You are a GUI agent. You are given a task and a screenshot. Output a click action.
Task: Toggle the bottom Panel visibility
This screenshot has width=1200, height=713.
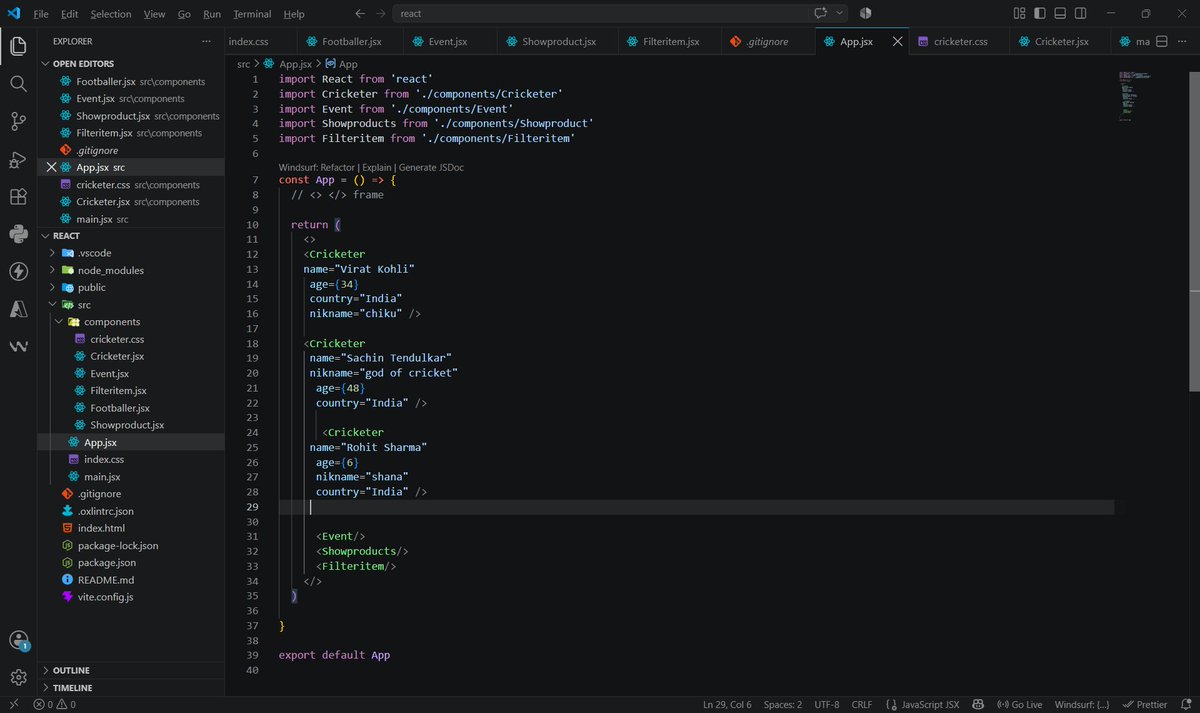(1061, 13)
